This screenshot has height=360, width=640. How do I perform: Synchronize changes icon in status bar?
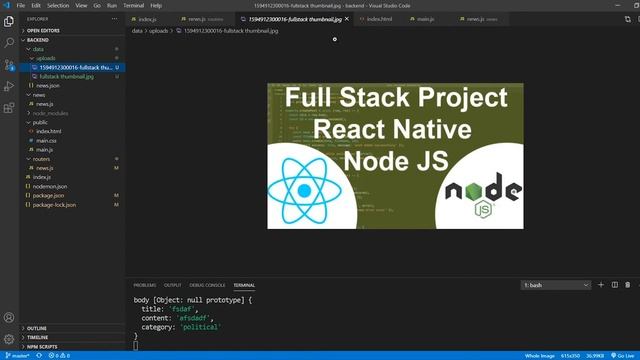click(x=39, y=356)
